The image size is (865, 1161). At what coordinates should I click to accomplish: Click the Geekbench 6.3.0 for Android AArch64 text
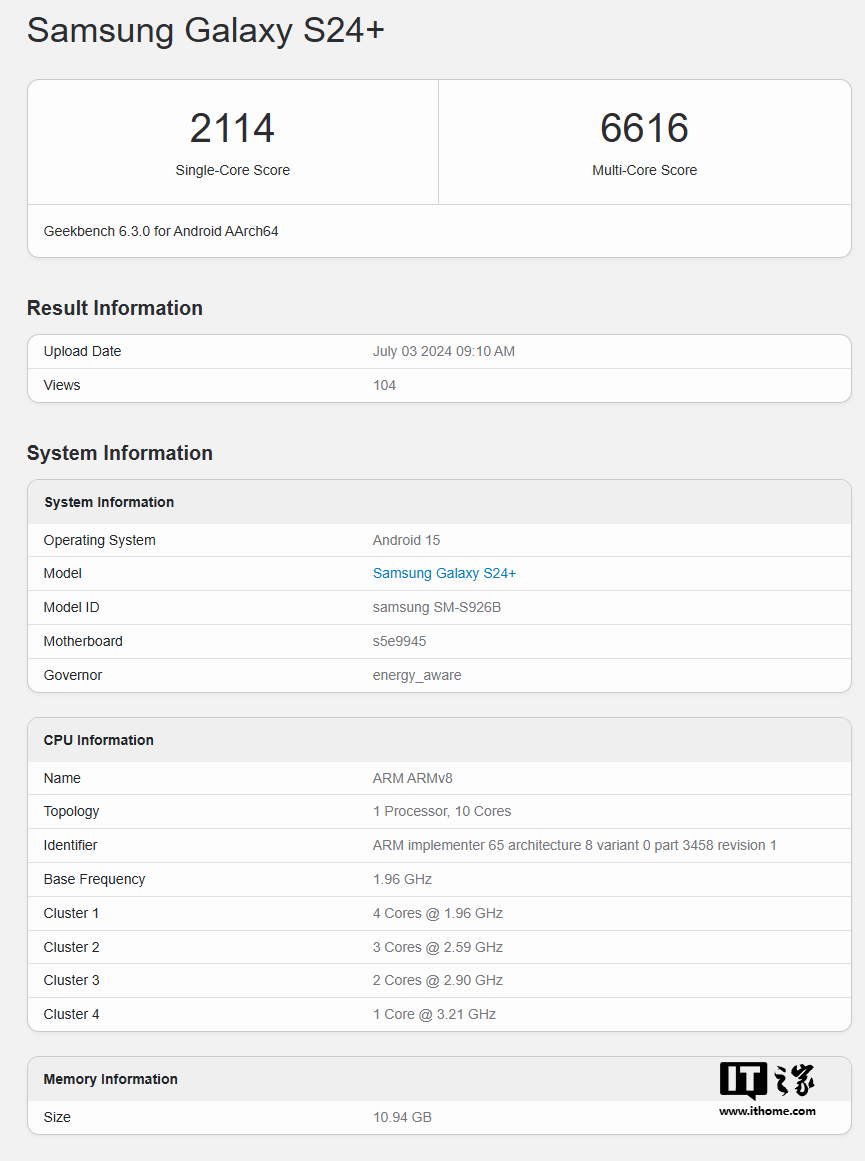tap(161, 231)
